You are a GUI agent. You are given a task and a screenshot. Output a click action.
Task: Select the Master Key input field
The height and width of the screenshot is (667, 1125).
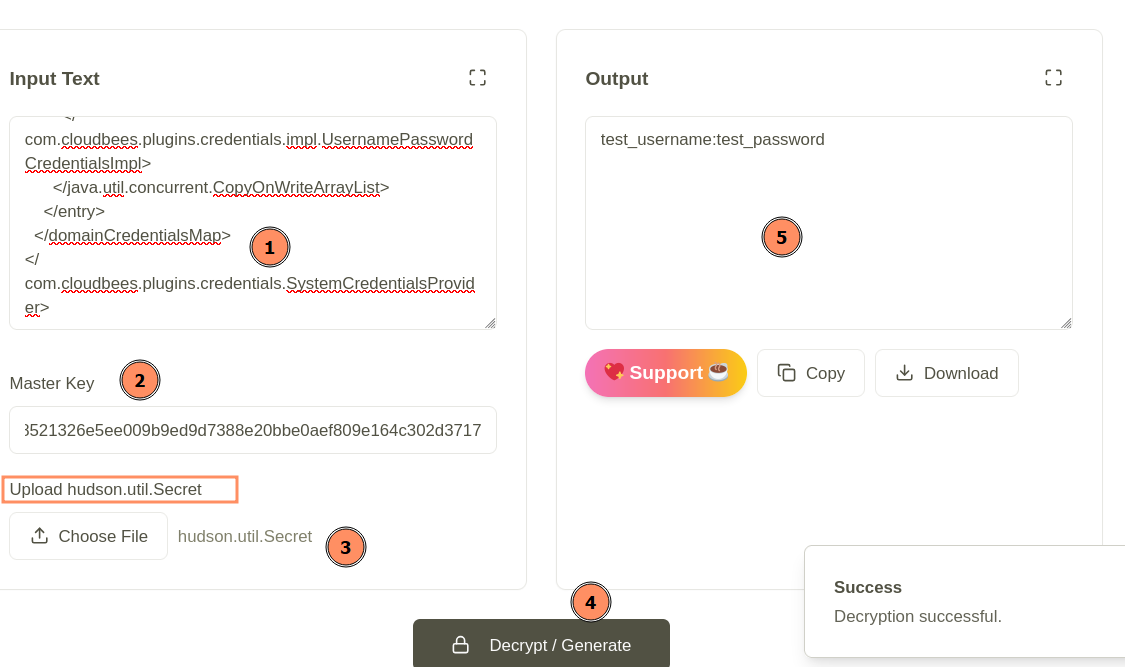[x=252, y=429]
